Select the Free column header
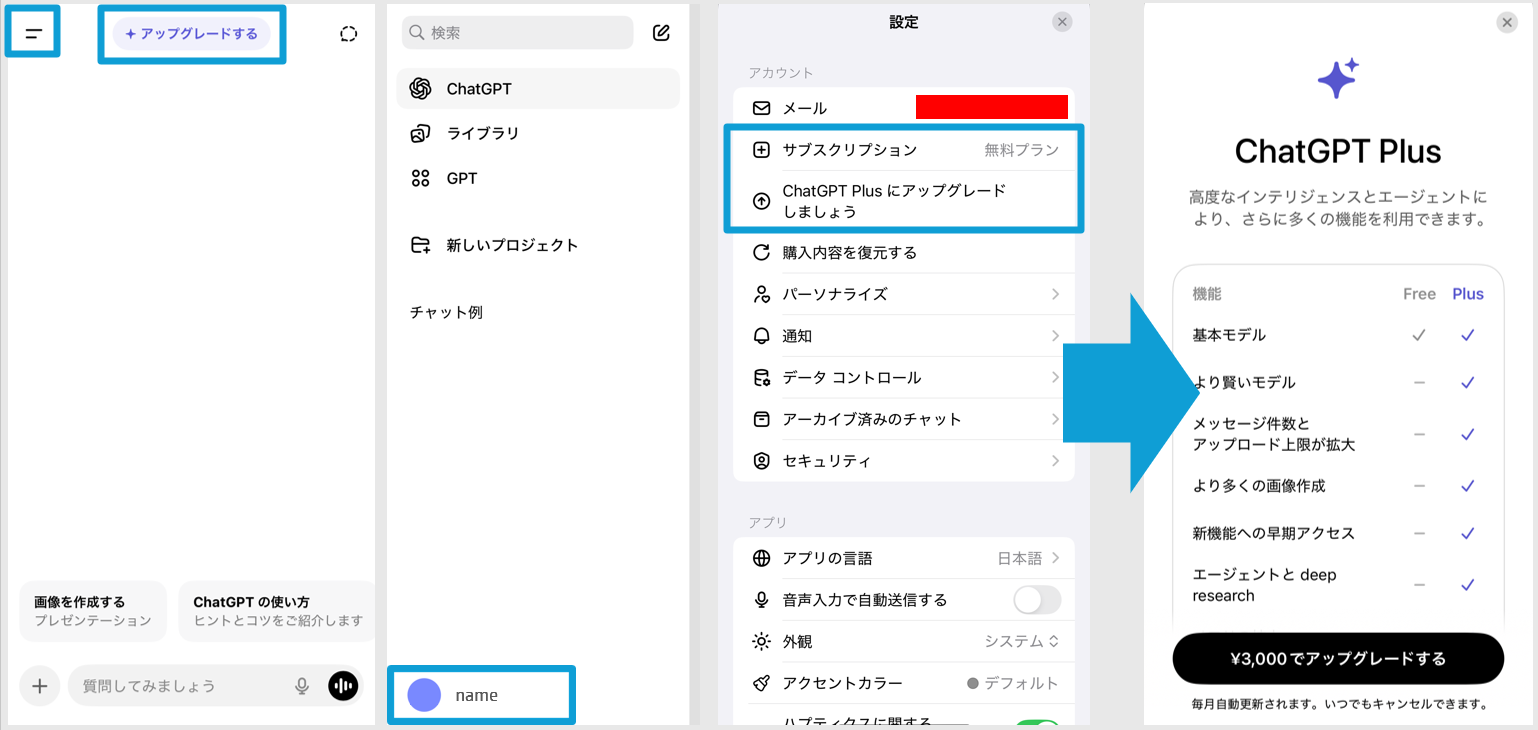The height and width of the screenshot is (730, 1538). click(1419, 294)
